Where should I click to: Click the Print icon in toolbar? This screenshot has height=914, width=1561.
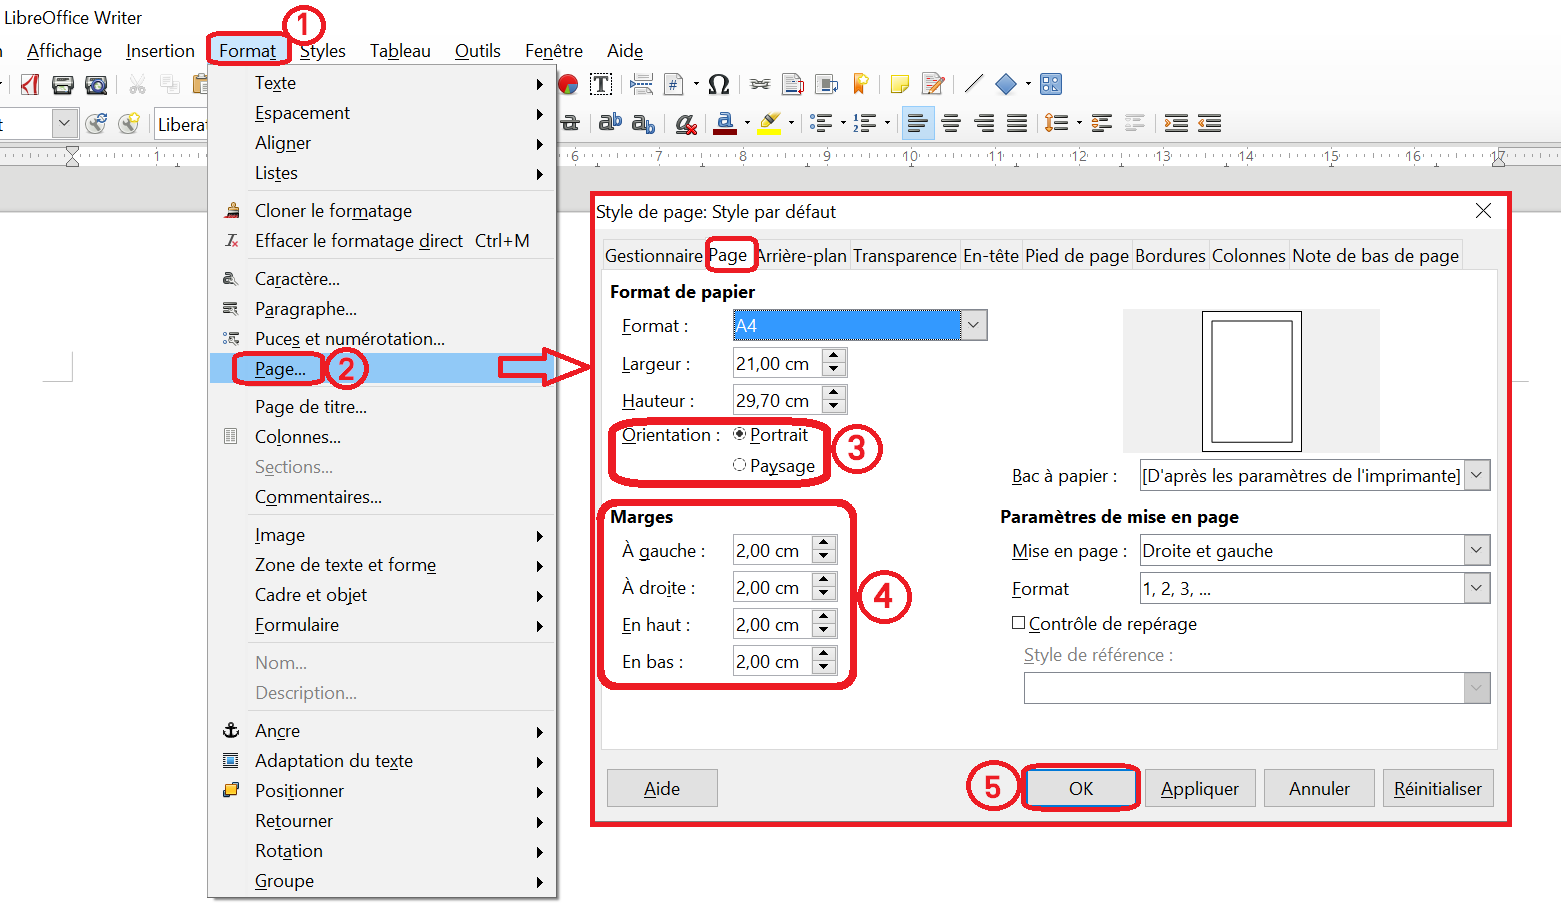tap(63, 84)
